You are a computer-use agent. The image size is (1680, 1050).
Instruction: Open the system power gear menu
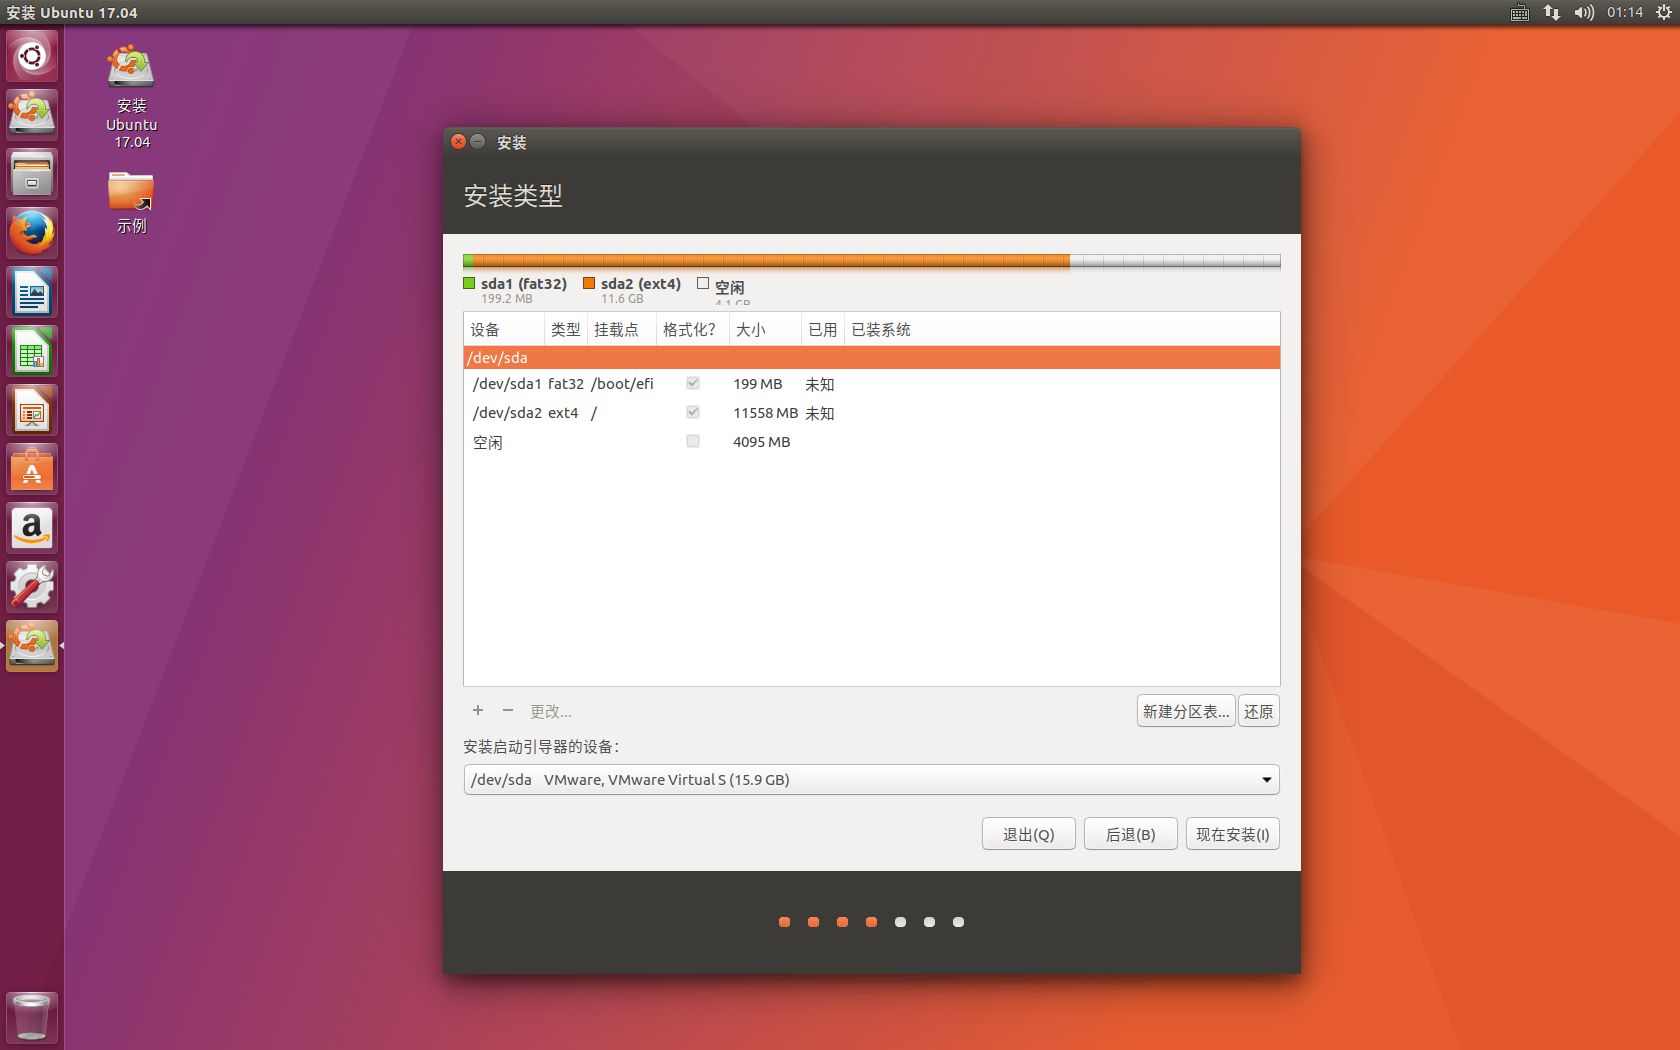pos(1663,13)
